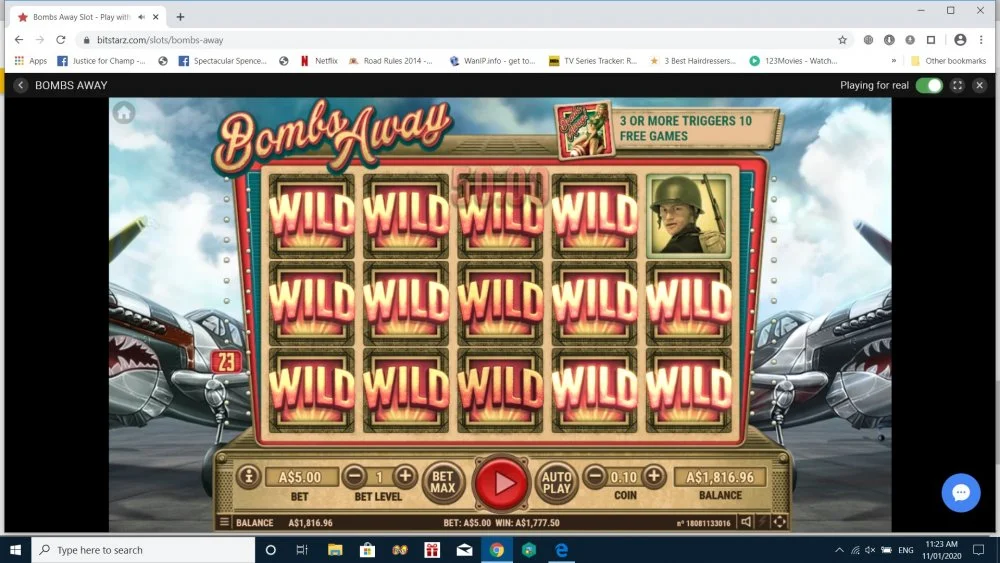Toggle the lightning quick-spin icon
The height and width of the screenshot is (563, 1000).
click(x=762, y=522)
